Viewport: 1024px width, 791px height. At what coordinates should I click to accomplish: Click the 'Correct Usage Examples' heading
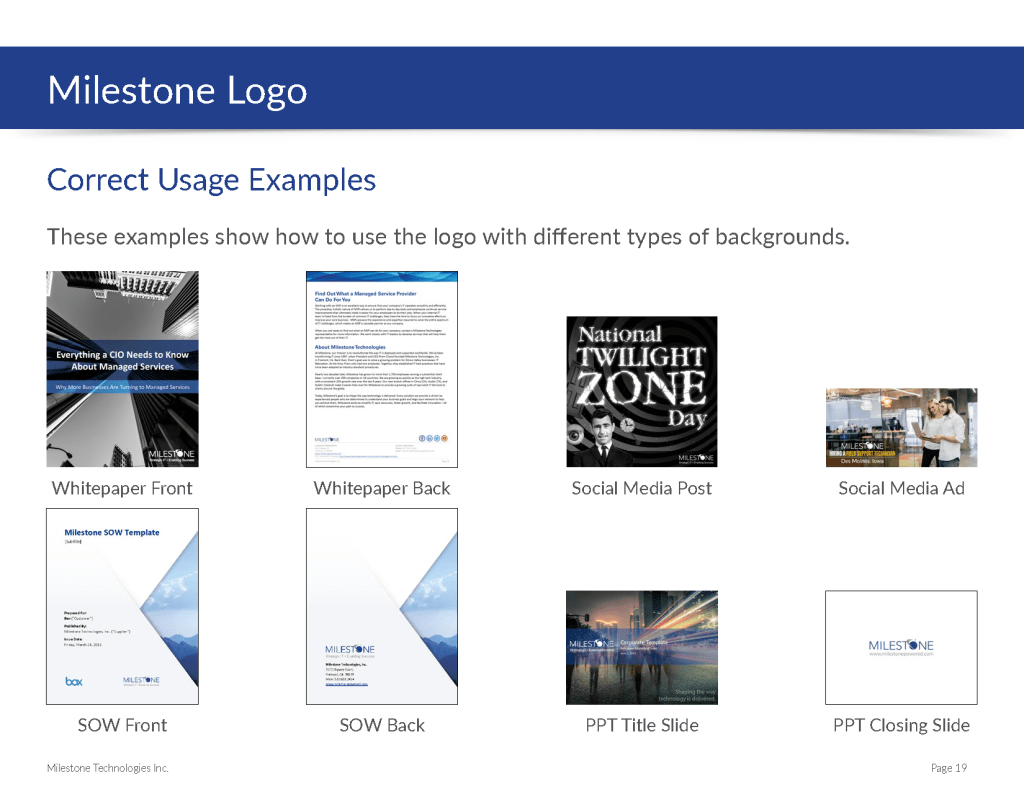[x=211, y=180]
